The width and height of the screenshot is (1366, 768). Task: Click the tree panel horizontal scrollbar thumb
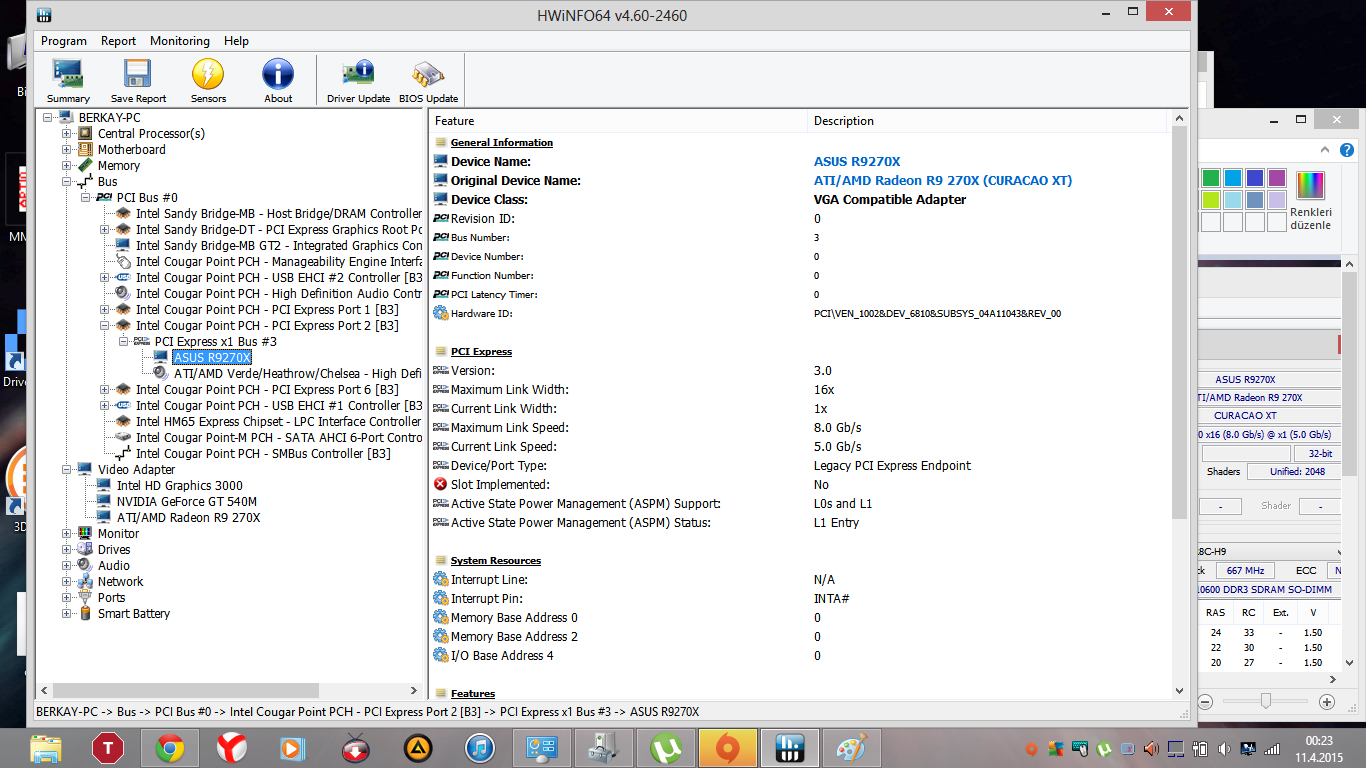pos(186,690)
